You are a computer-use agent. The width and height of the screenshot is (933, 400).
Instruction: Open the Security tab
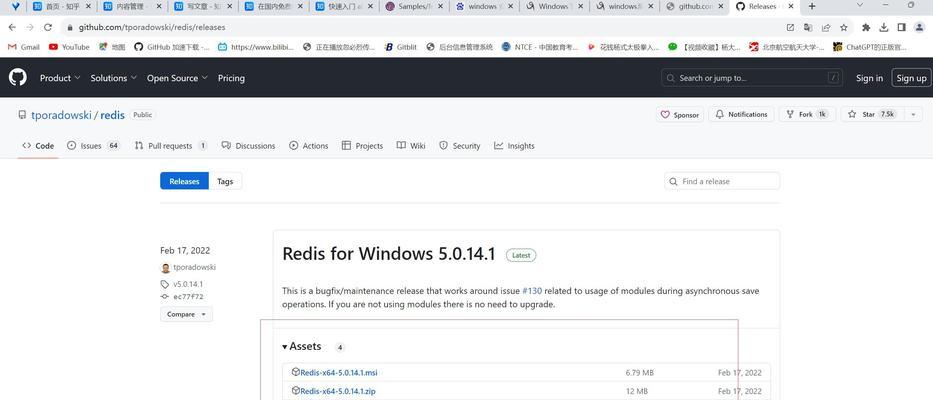pos(459,146)
